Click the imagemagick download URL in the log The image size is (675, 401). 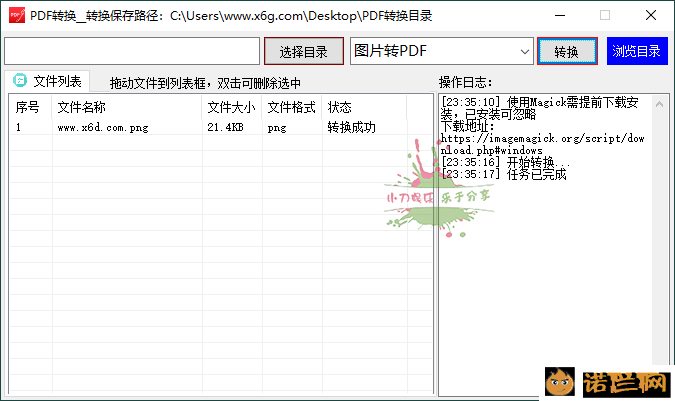542,144
